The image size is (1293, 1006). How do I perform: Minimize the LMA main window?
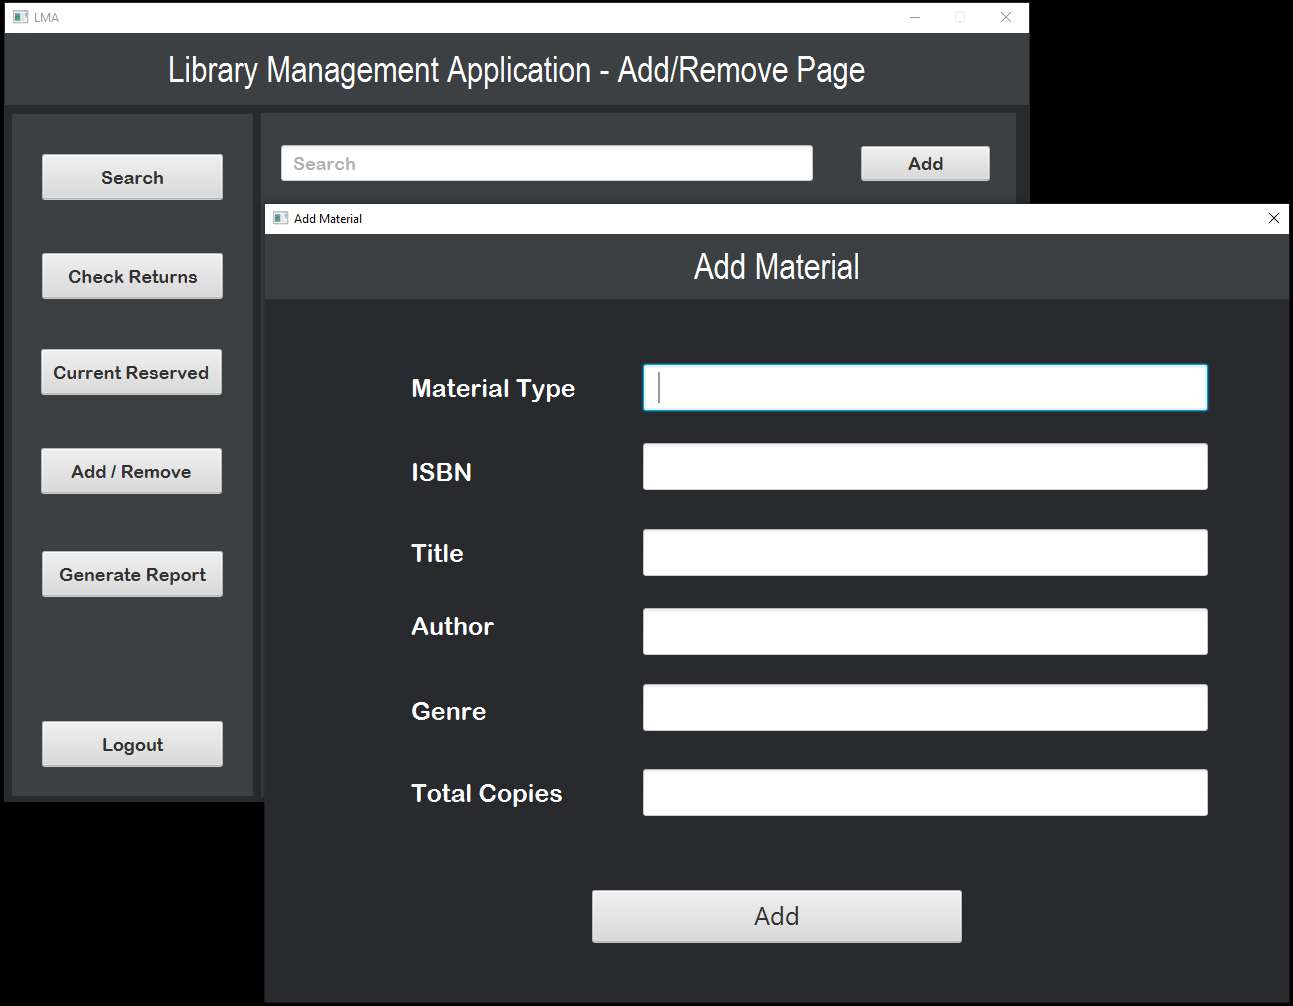(914, 17)
